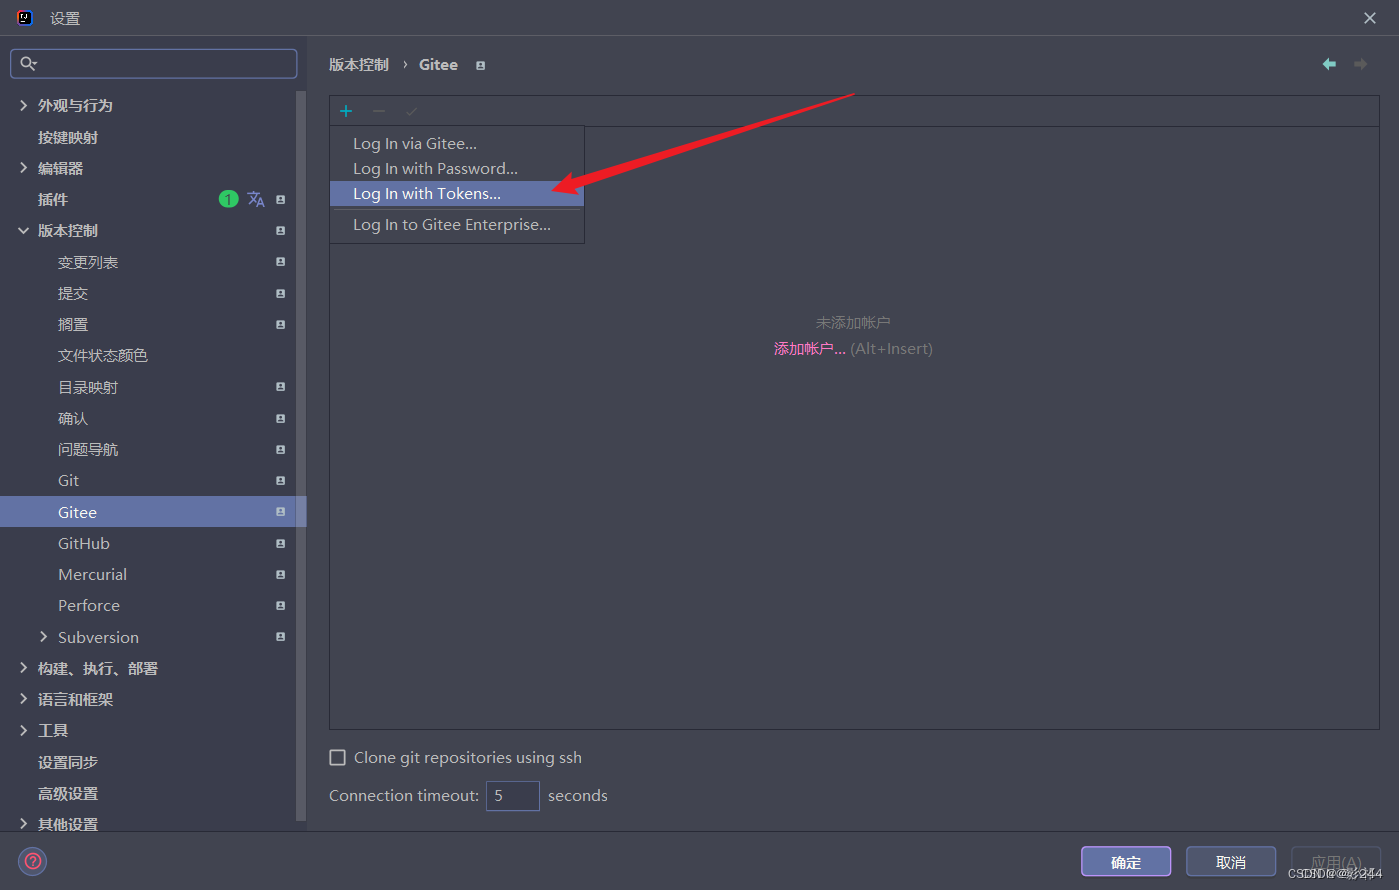Click project icon on 搁置 row

point(280,324)
